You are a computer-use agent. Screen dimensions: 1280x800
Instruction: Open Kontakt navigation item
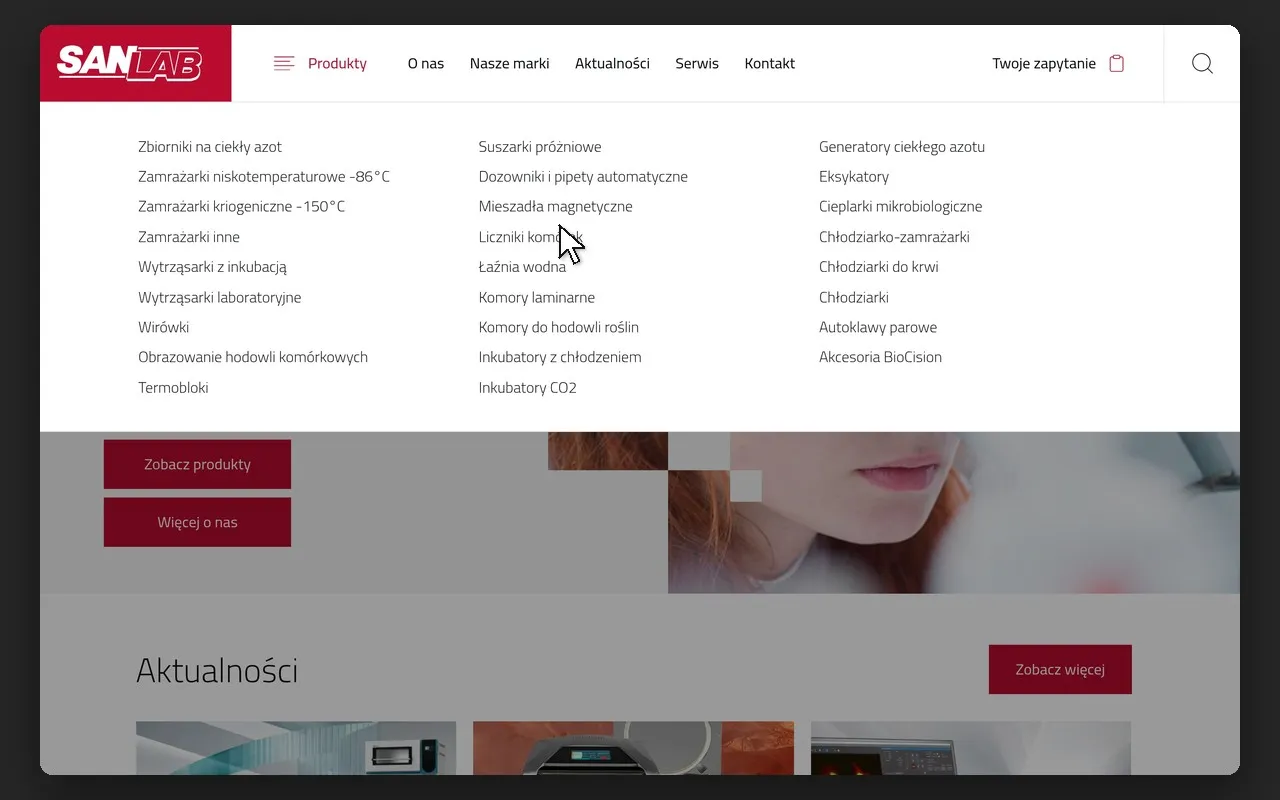(770, 63)
